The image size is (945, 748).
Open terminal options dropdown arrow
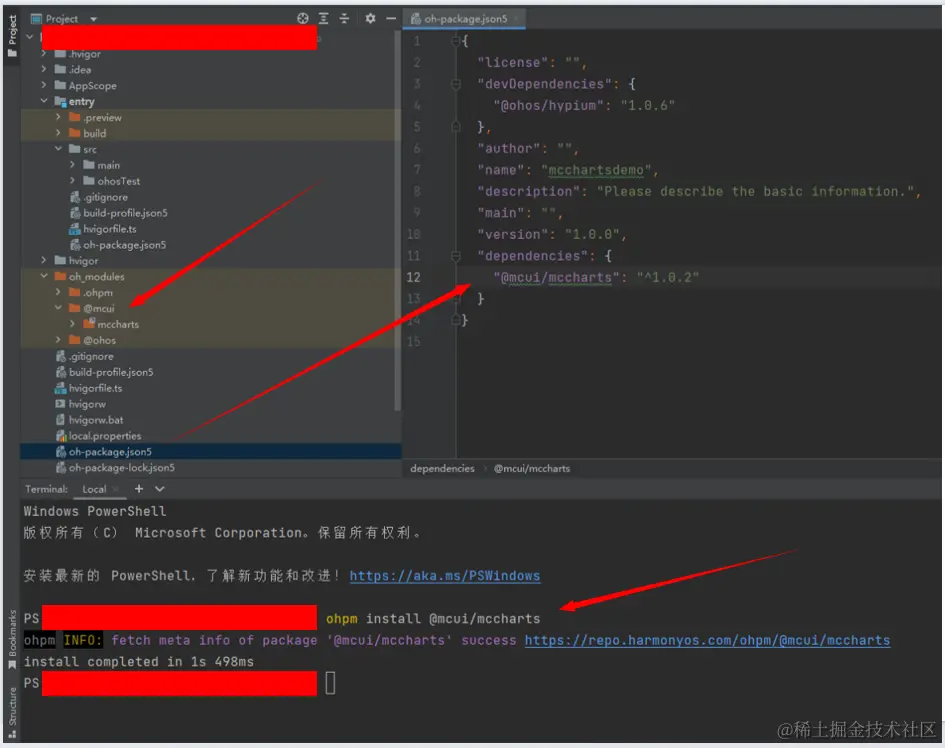[x=160, y=489]
